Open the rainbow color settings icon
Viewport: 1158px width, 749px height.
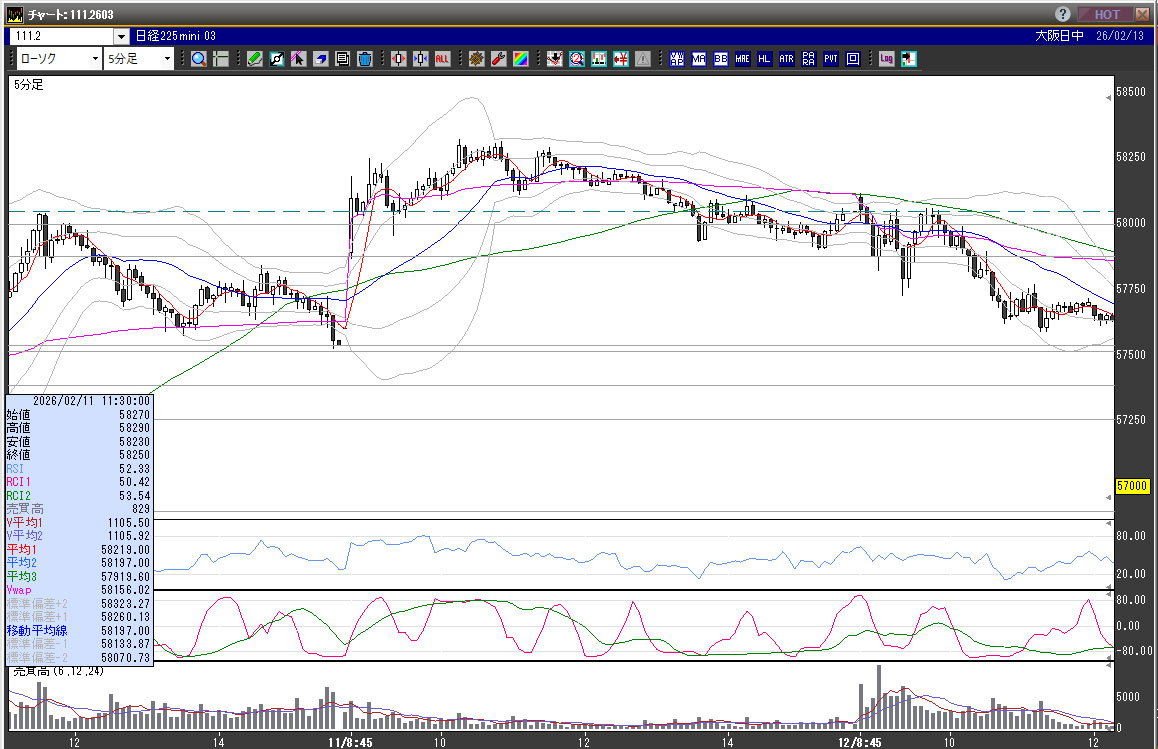tap(520, 59)
